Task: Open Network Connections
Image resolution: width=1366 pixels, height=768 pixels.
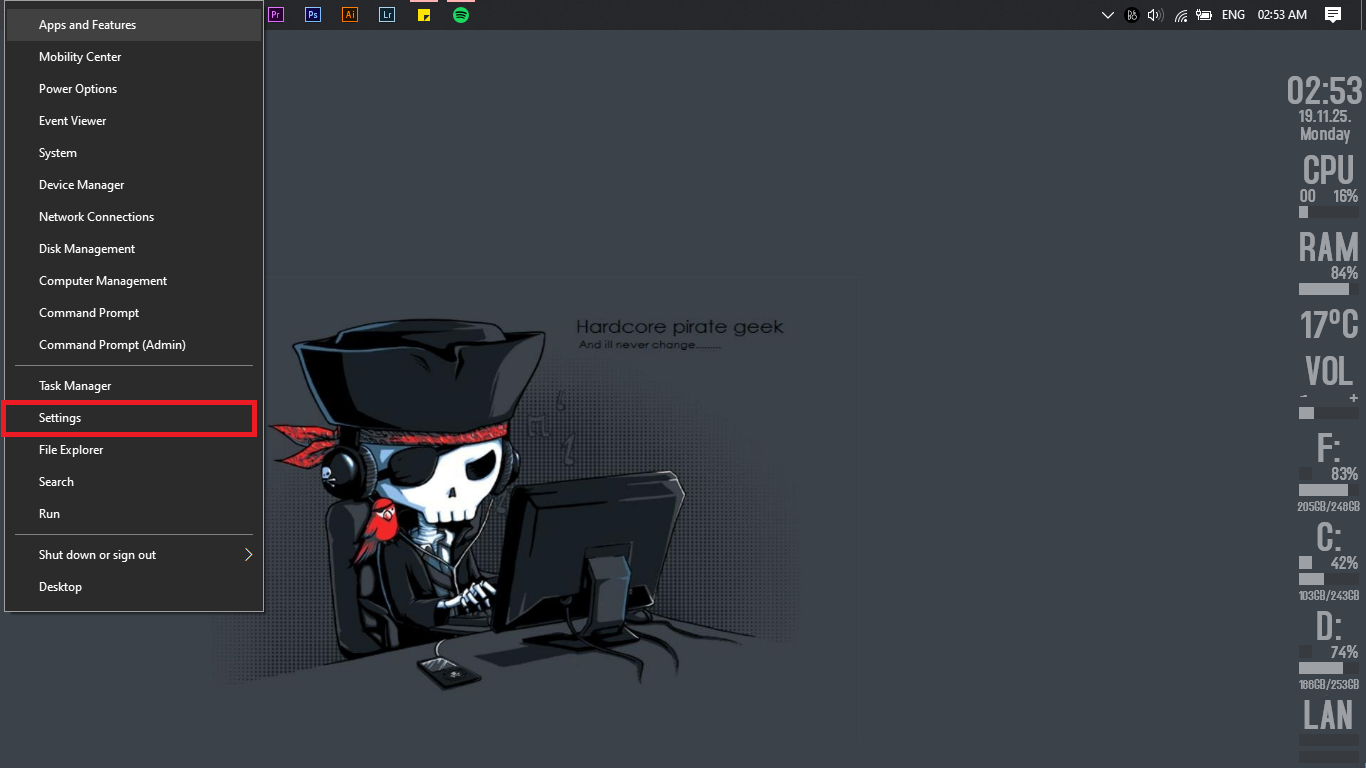Action: coord(134,217)
